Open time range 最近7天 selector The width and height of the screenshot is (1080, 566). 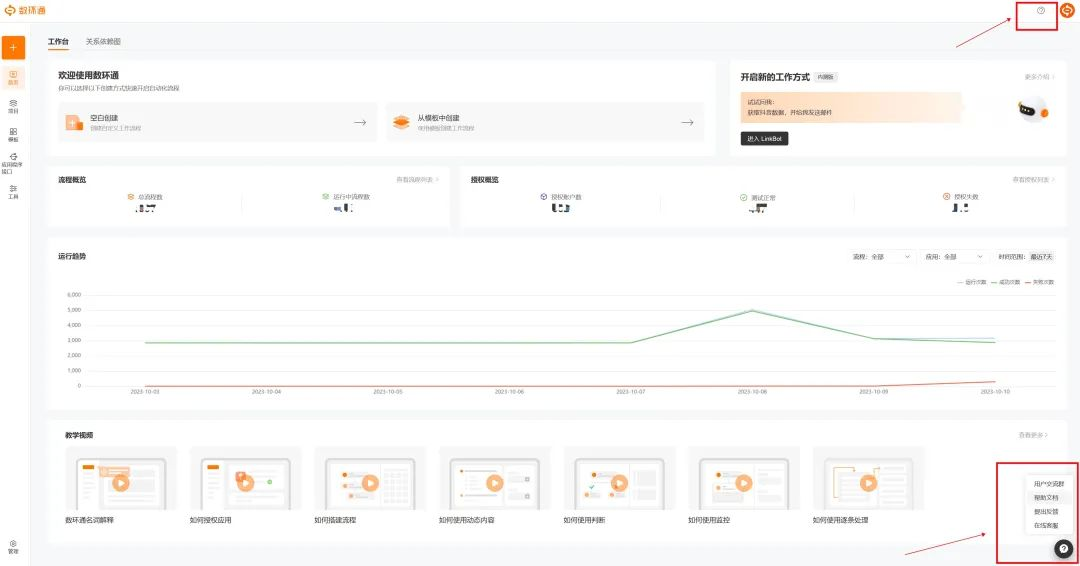(1041, 257)
